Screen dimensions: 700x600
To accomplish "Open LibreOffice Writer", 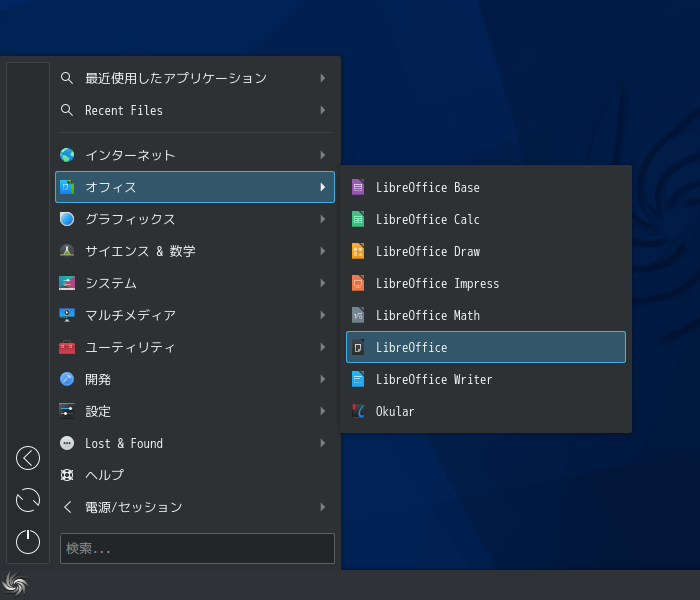I will (486, 379).
